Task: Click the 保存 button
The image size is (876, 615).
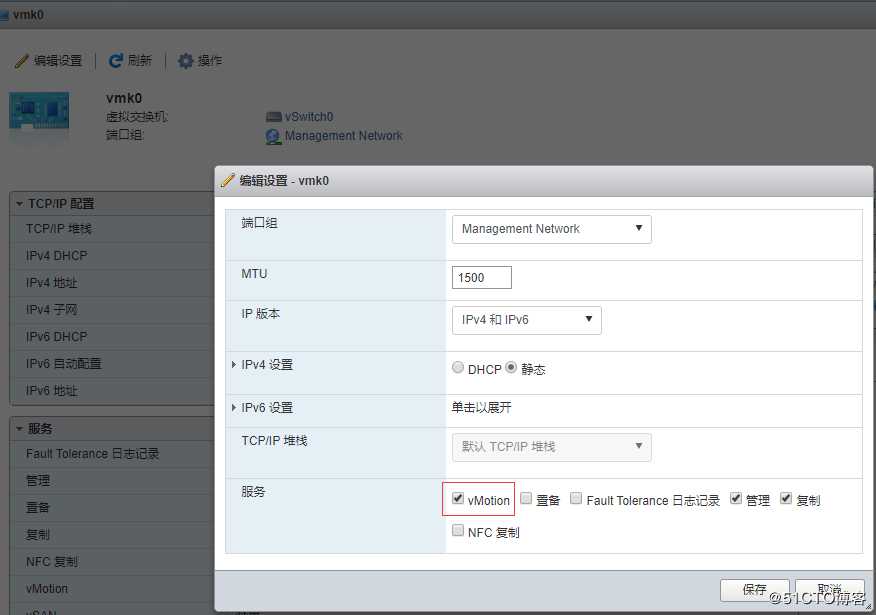Action: 754,590
